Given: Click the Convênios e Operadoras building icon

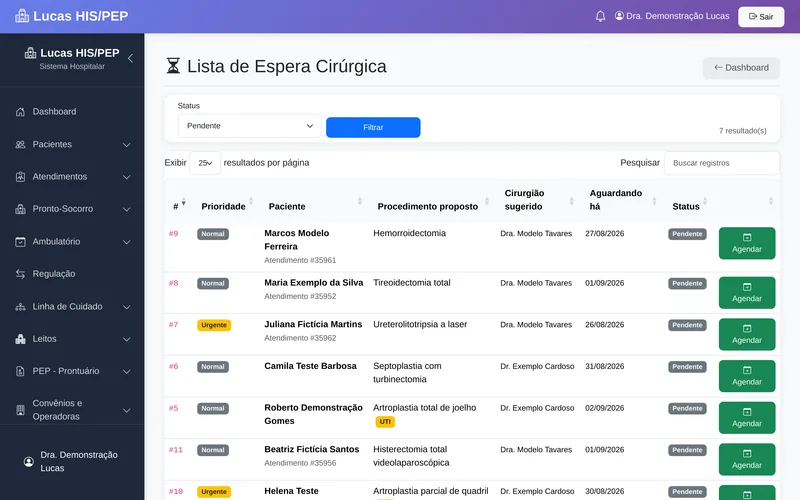Looking at the screenshot, I should tap(20, 410).
